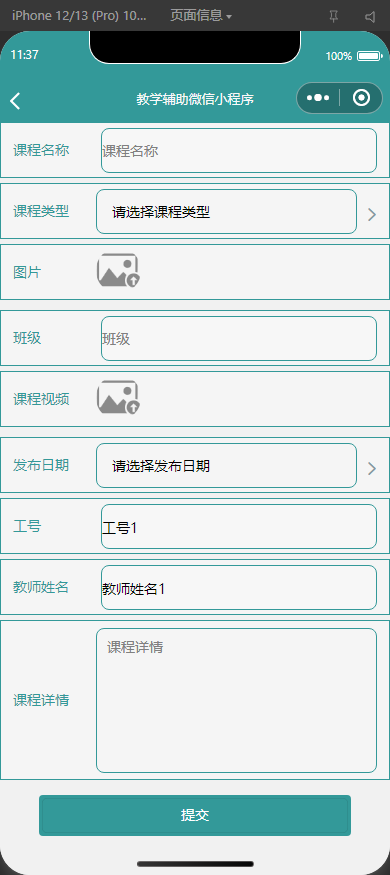Viewport: 390px width, 875px height.
Task: Upload an image in the 图片 row
Action: click(x=118, y=271)
